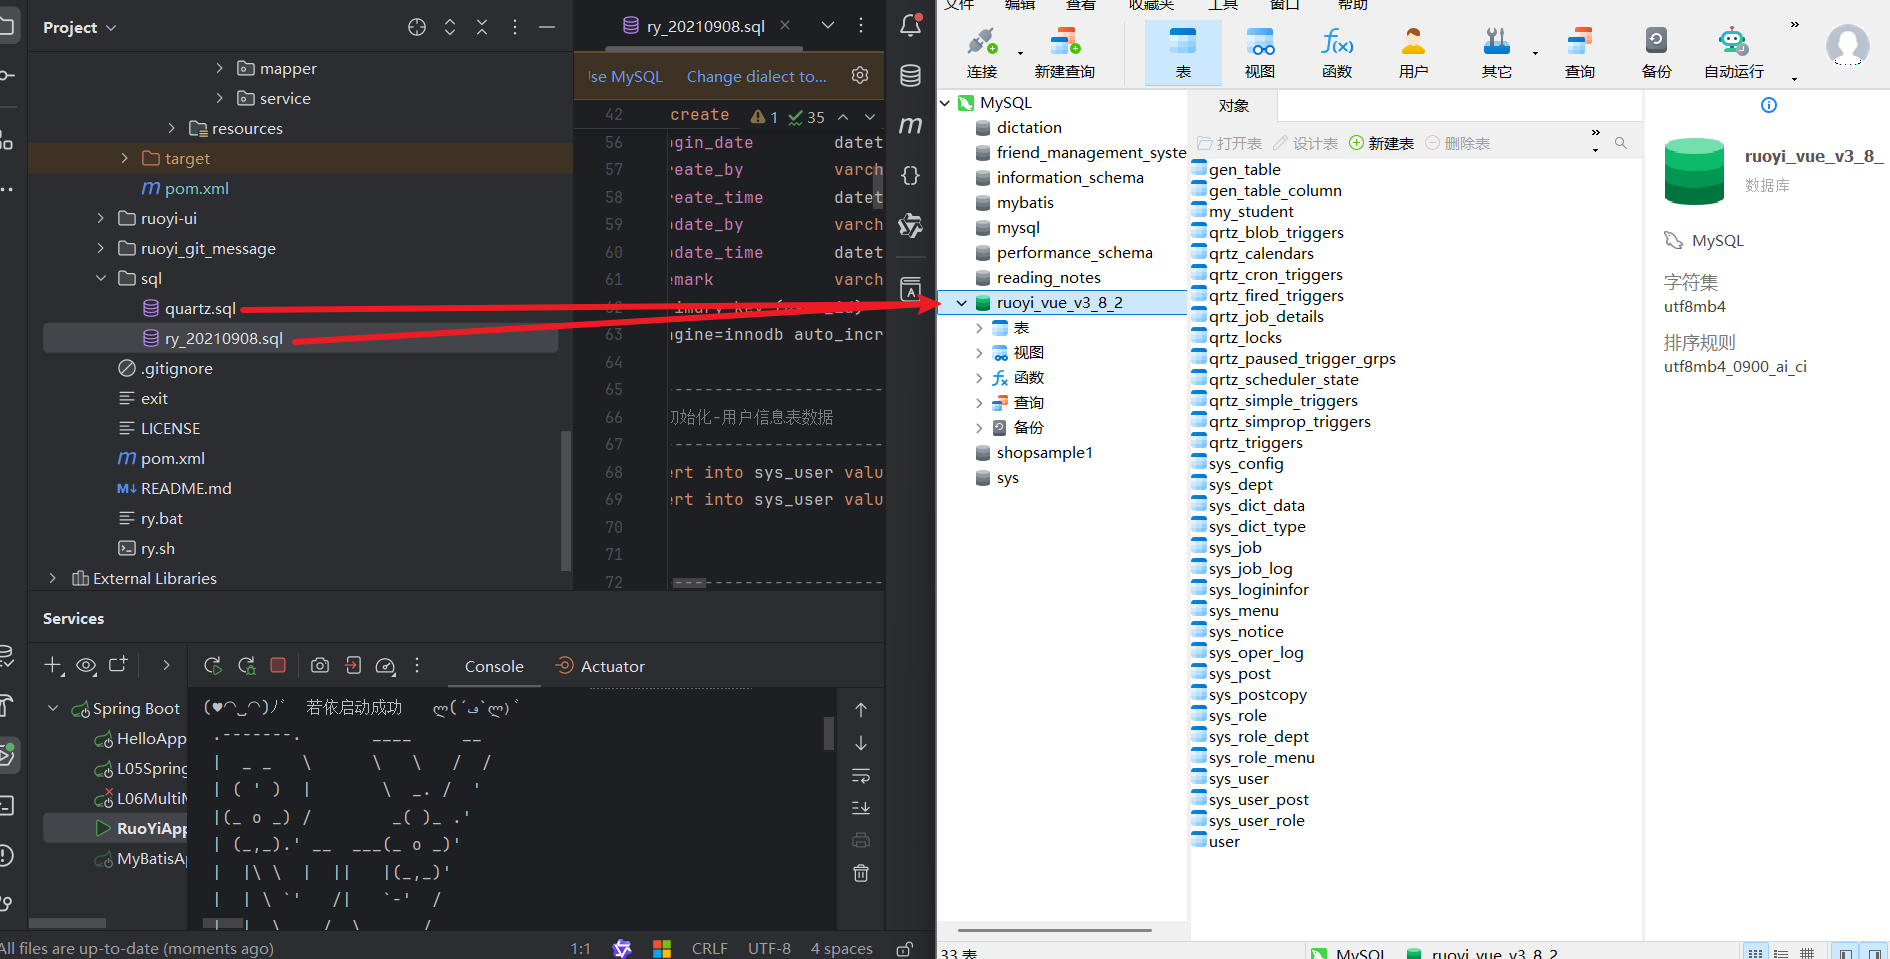Switch Navicat objects to detail view
This screenshot has height=959, width=1890.
click(x=1781, y=952)
